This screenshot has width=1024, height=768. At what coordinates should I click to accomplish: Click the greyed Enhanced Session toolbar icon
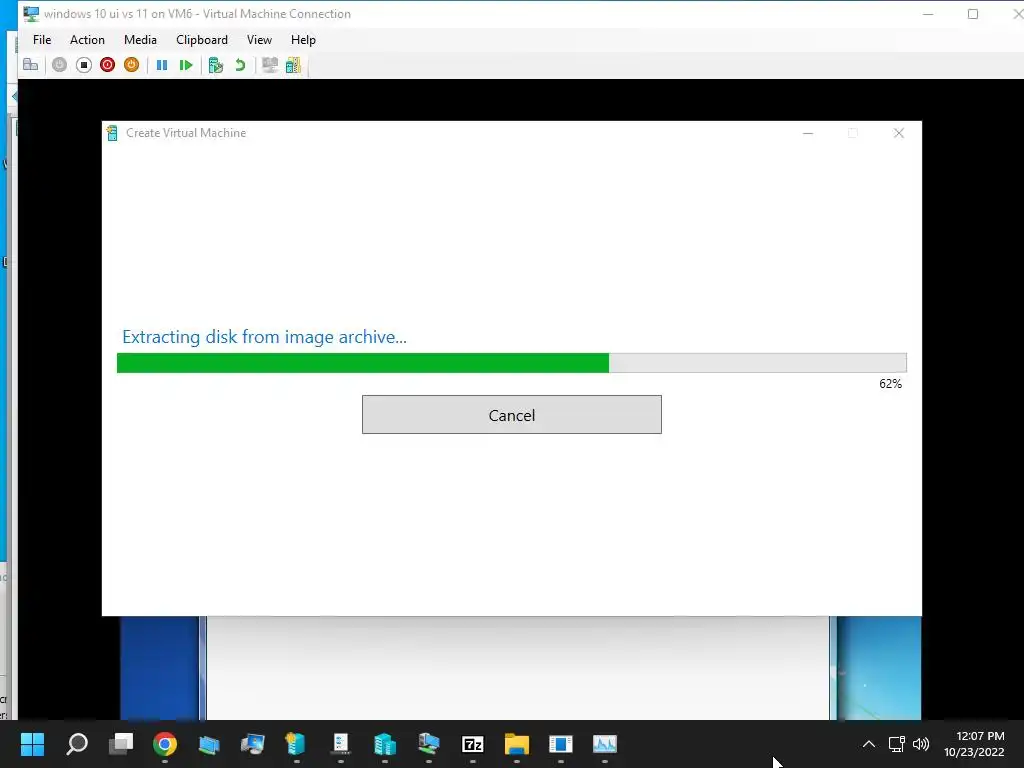pos(270,65)
